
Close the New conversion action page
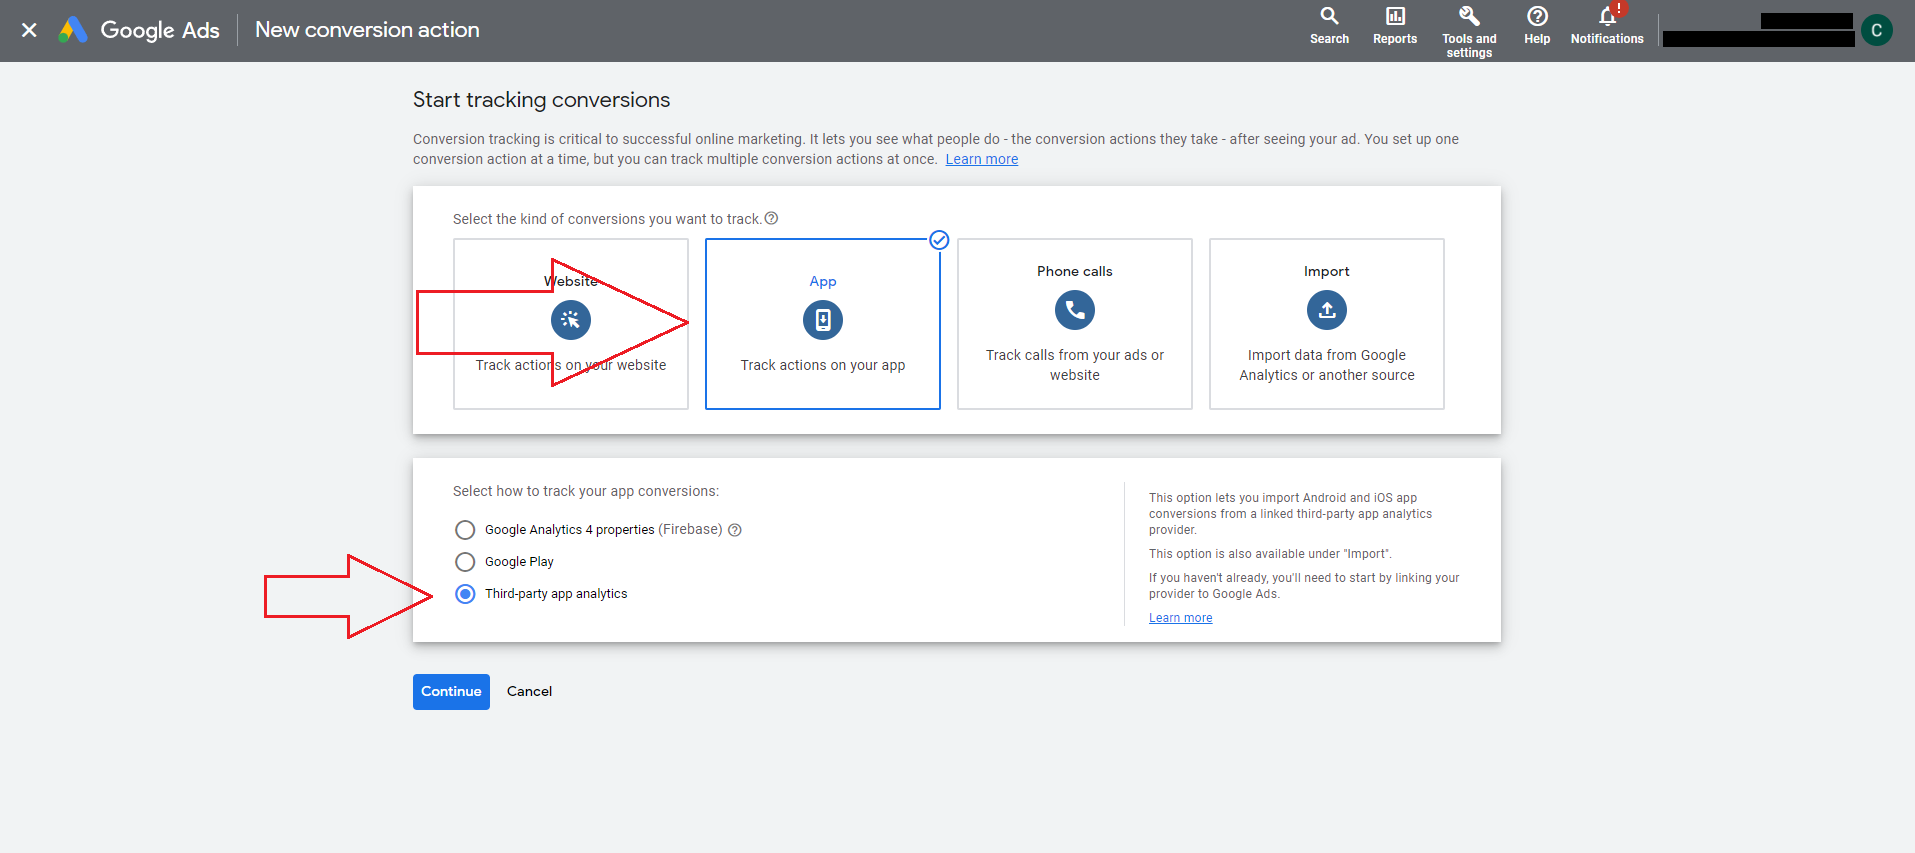click(x=29, y=30)
